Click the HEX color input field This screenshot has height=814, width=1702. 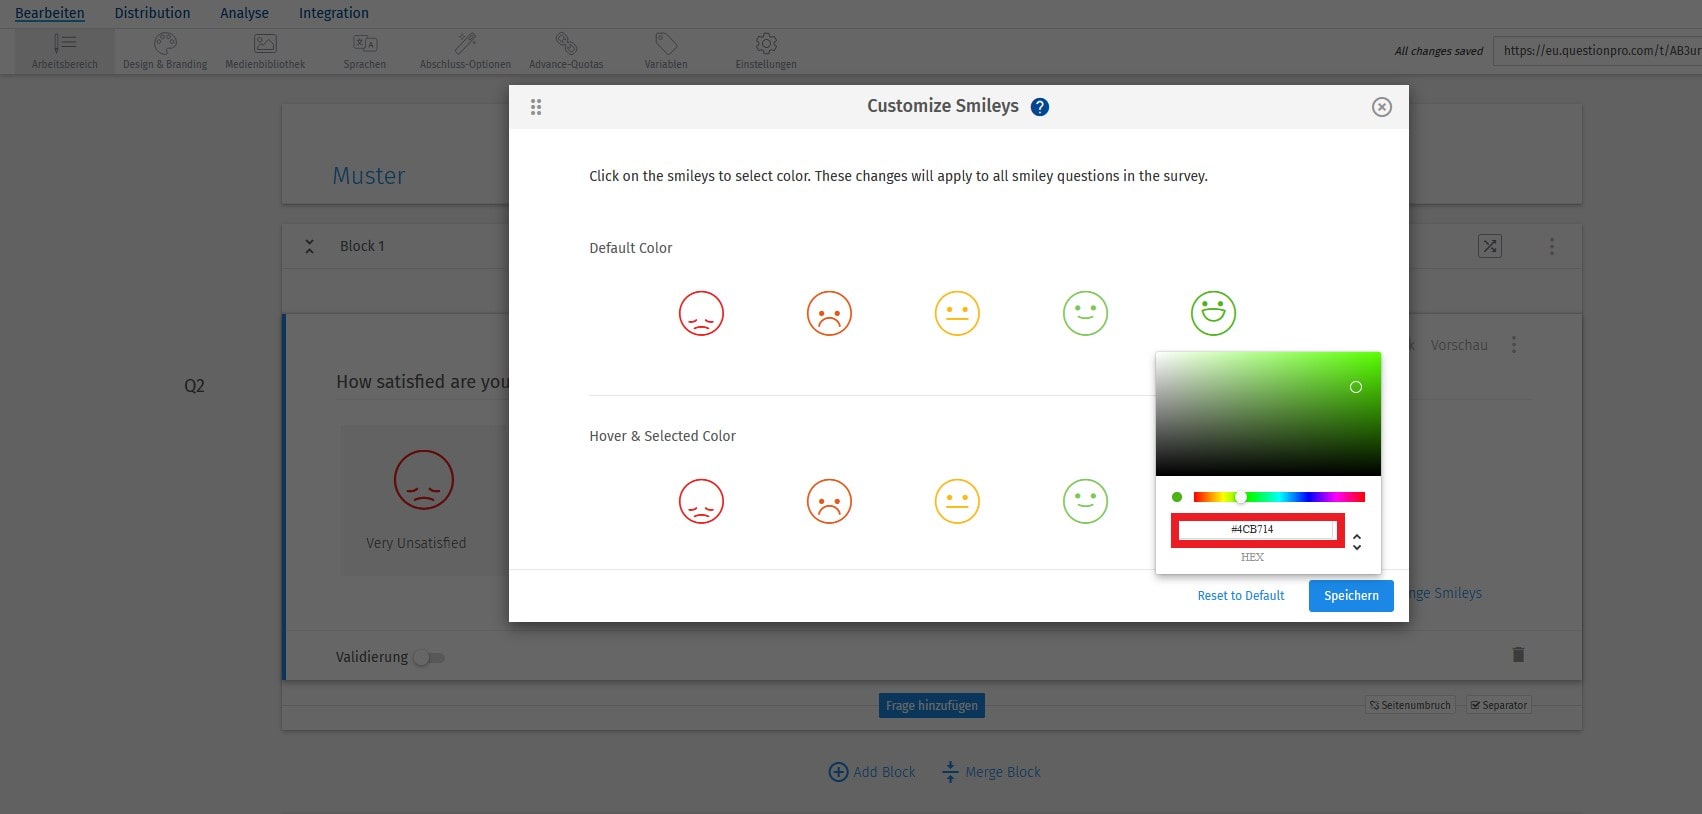tap(1257, 530)
